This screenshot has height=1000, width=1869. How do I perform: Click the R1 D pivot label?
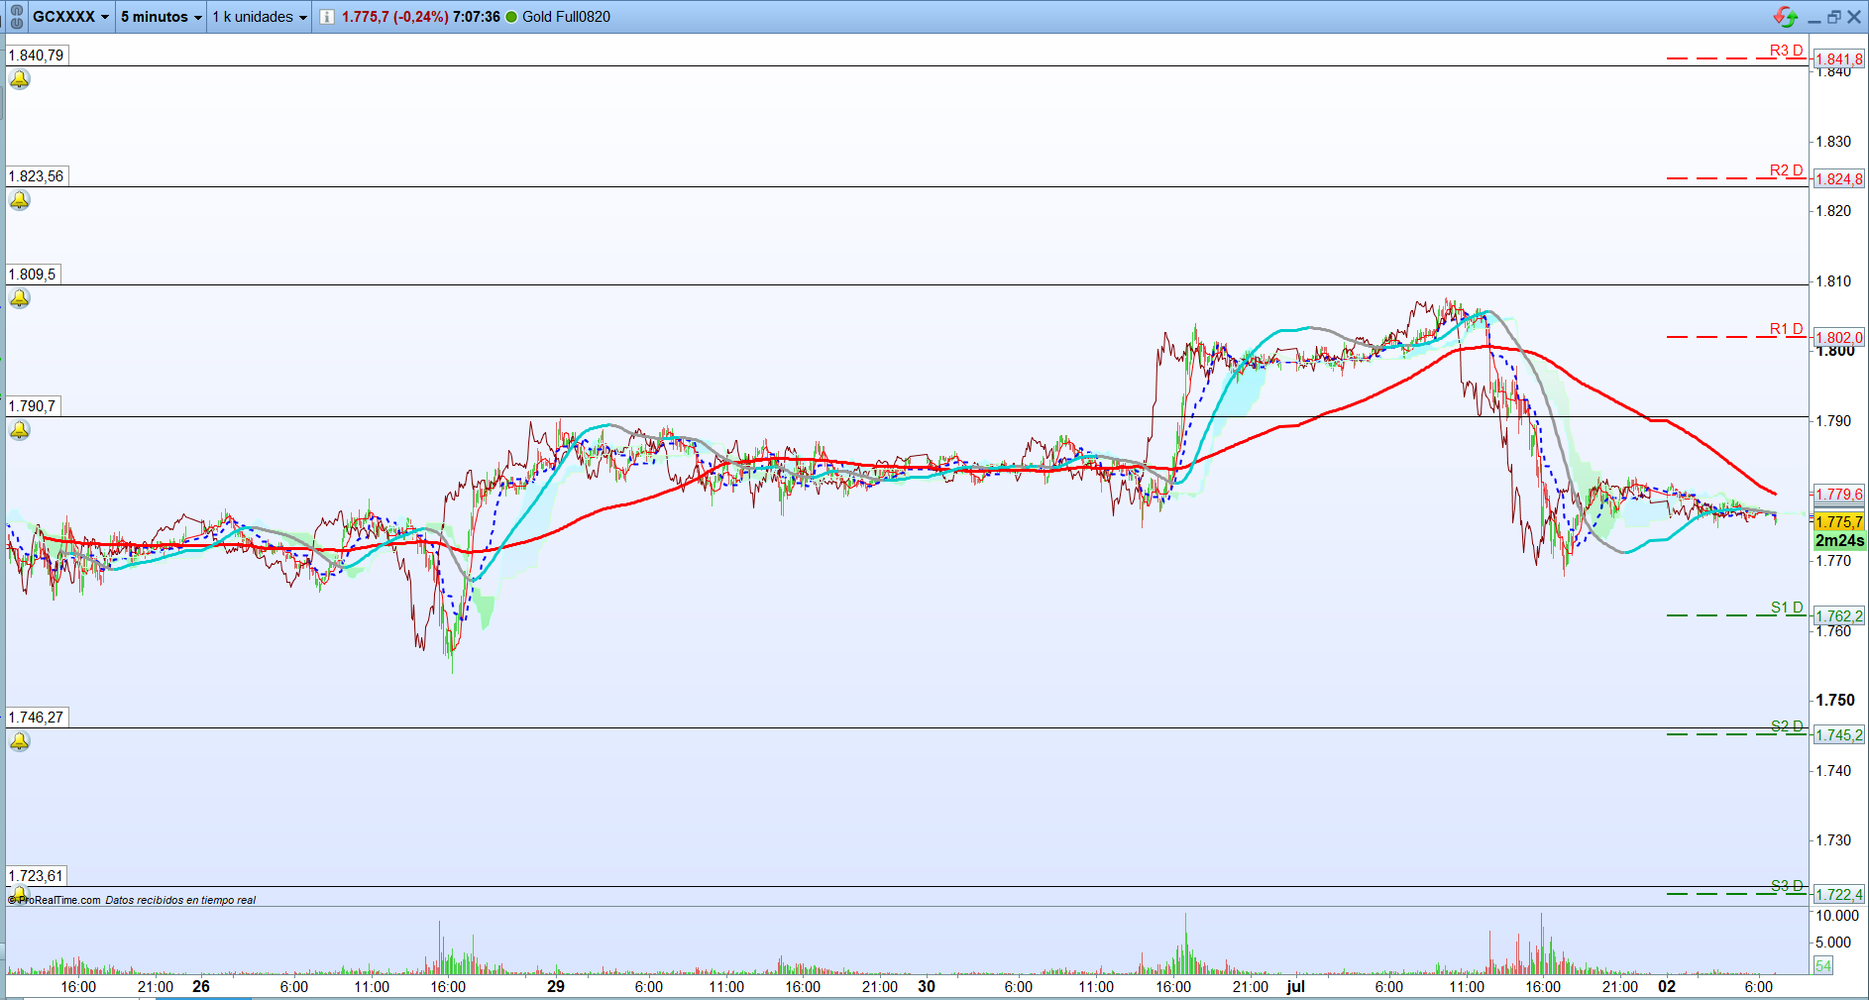(x=1786, y=329)
